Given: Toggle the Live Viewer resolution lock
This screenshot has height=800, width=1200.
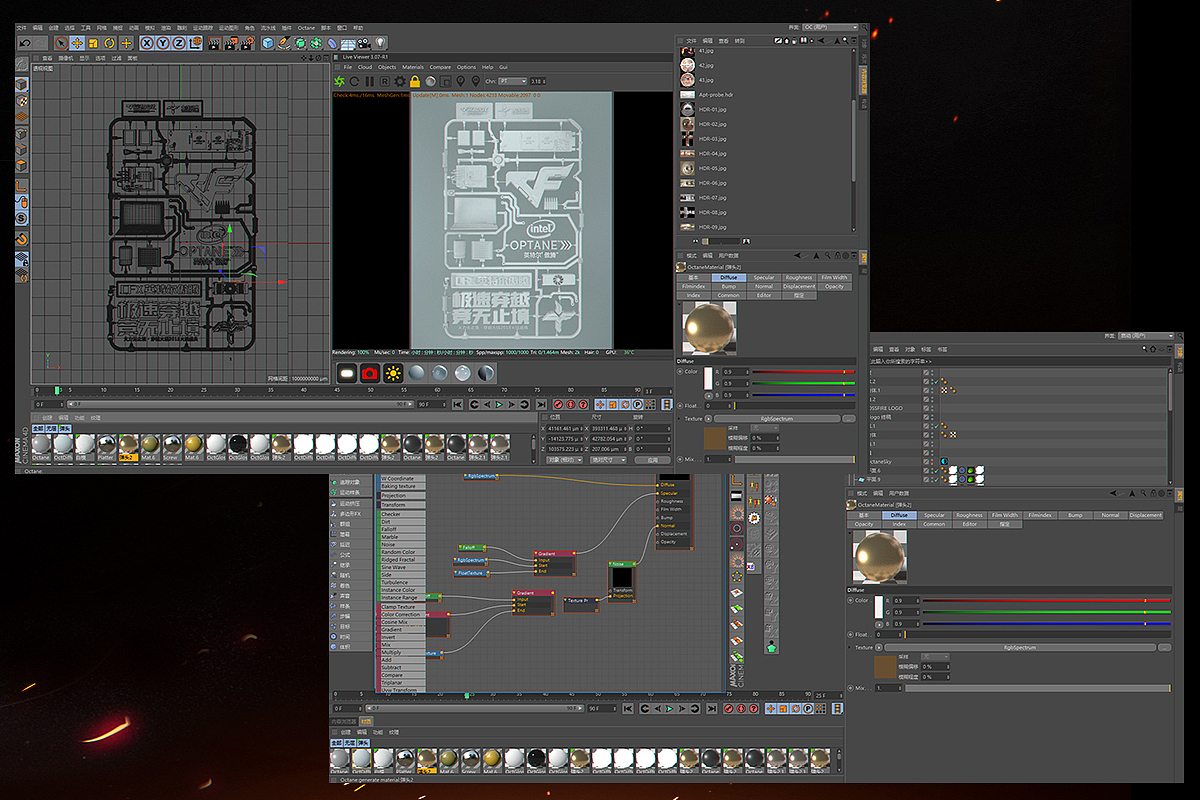Looking at the screenshot, I should pyautogui.click(x=414, y=81).
